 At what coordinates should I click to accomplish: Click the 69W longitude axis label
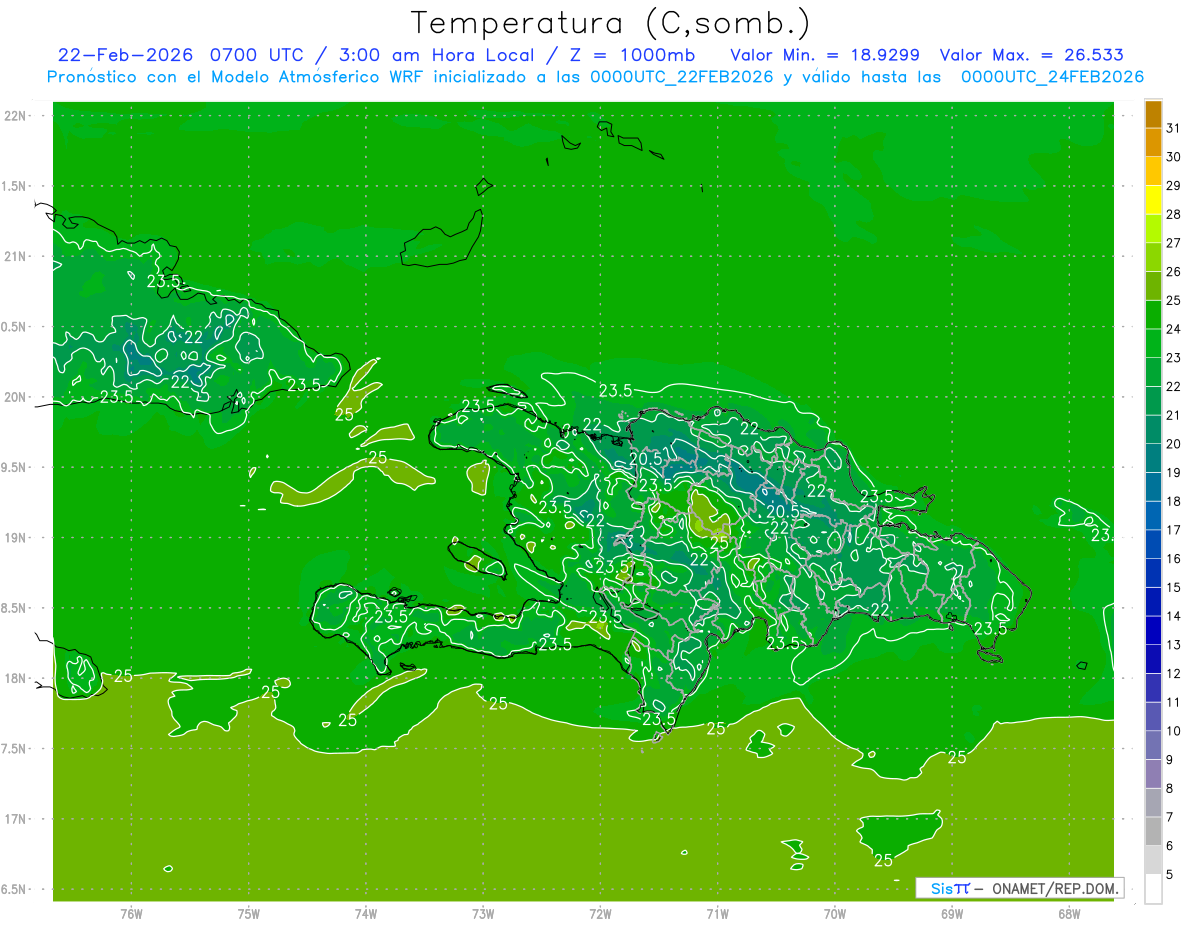952,914
